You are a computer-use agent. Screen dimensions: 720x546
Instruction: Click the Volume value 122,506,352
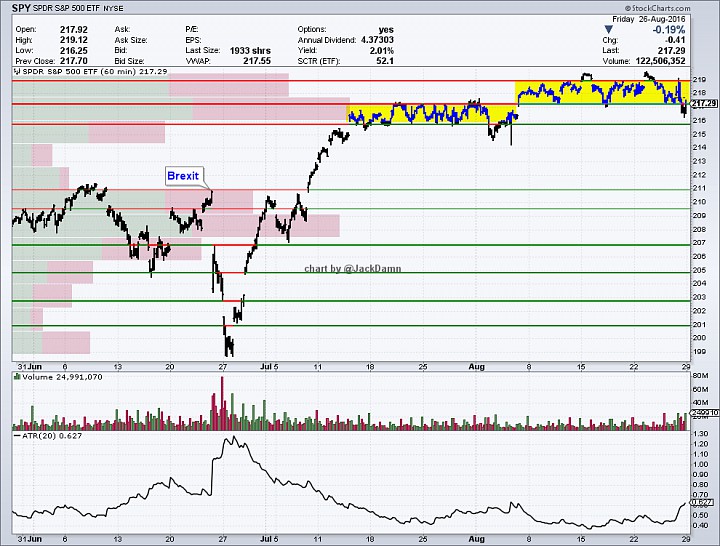[x=660, y=61]
